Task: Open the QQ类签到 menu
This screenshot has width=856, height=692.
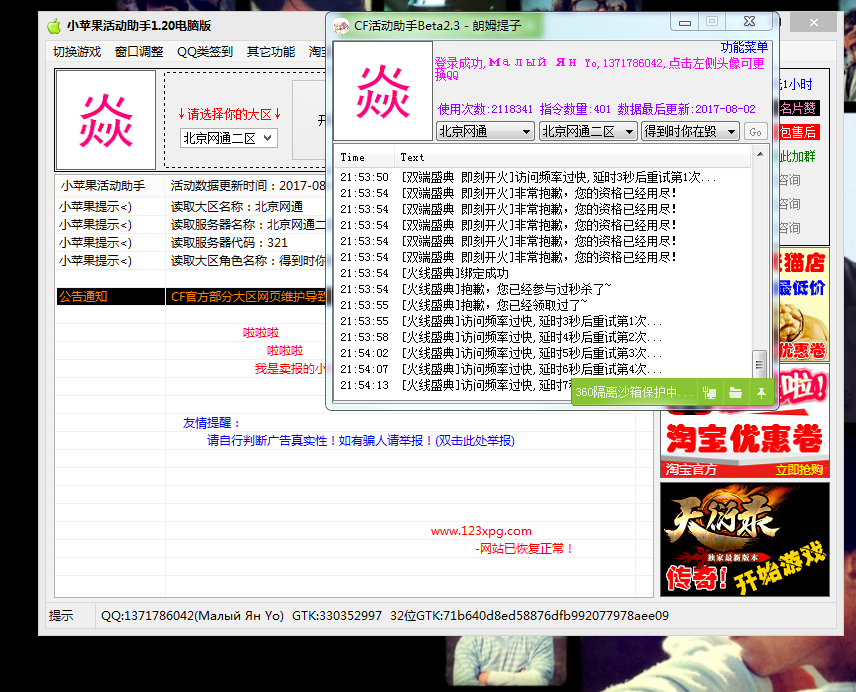Action: [x=205, y=52]
